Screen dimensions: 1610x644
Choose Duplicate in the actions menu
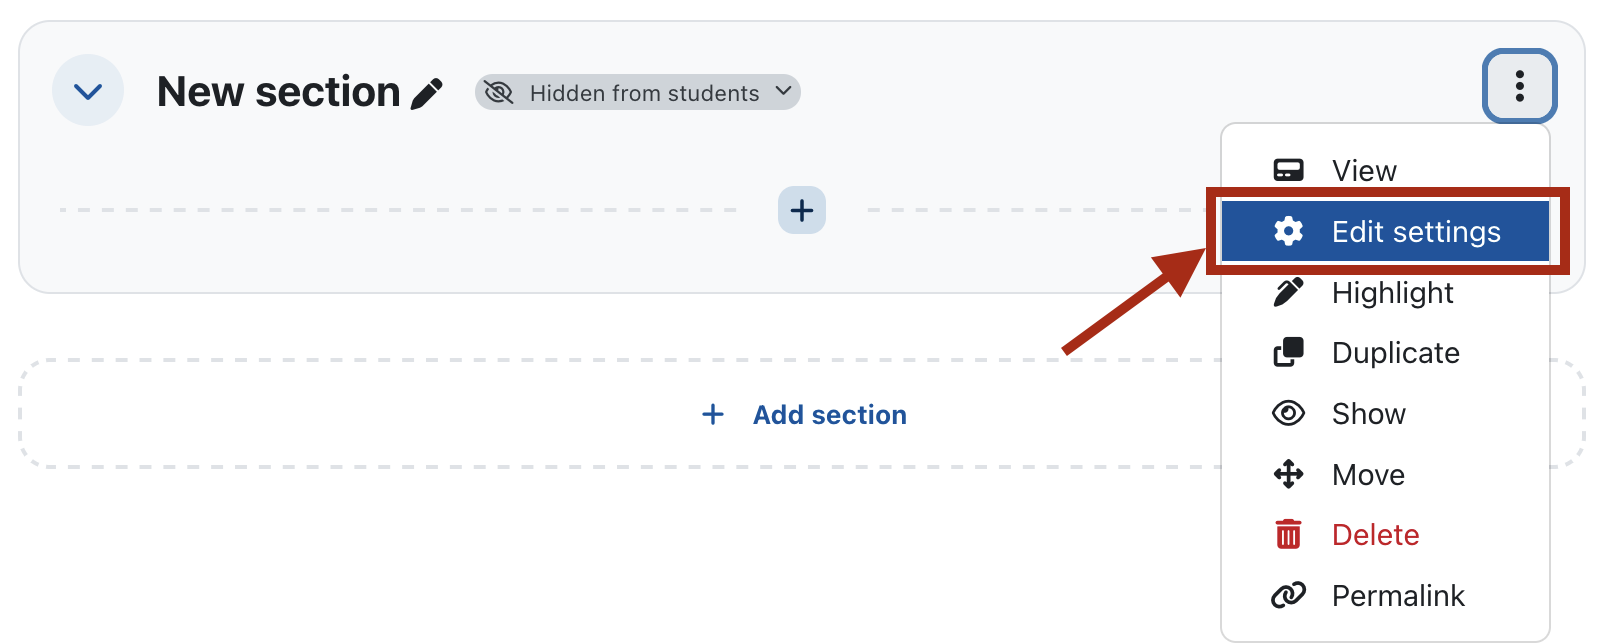tap(1395, 353)
